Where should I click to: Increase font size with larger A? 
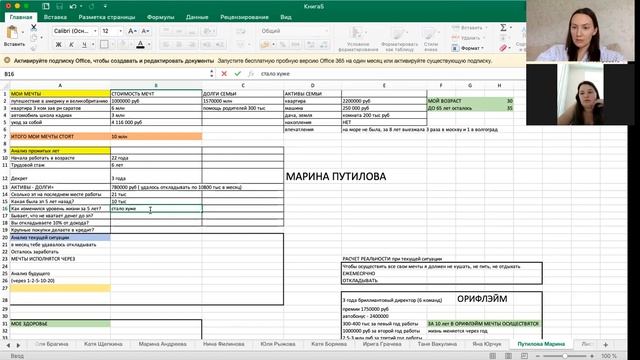point(132,31)
